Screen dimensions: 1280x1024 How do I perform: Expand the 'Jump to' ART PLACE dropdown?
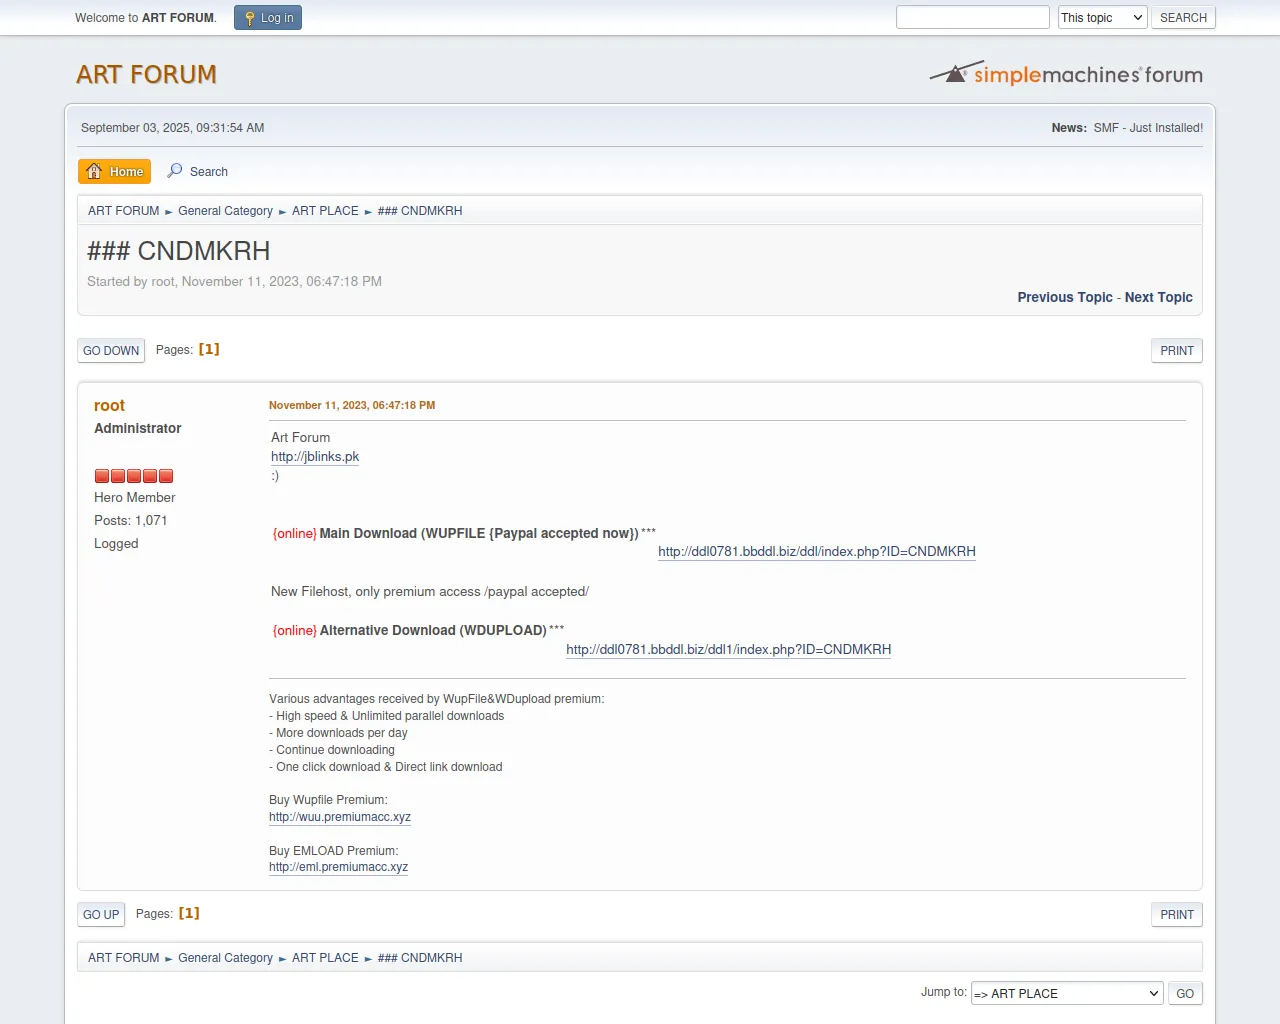point(1067,993)
